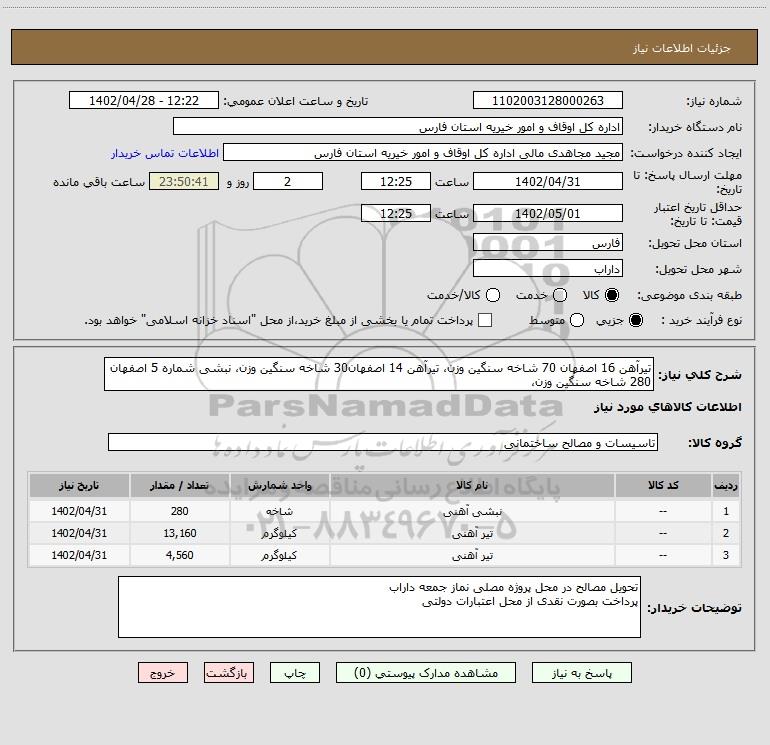770x745 pixels.
Task: Click the buyer organization name field
Action: [398, 126]
